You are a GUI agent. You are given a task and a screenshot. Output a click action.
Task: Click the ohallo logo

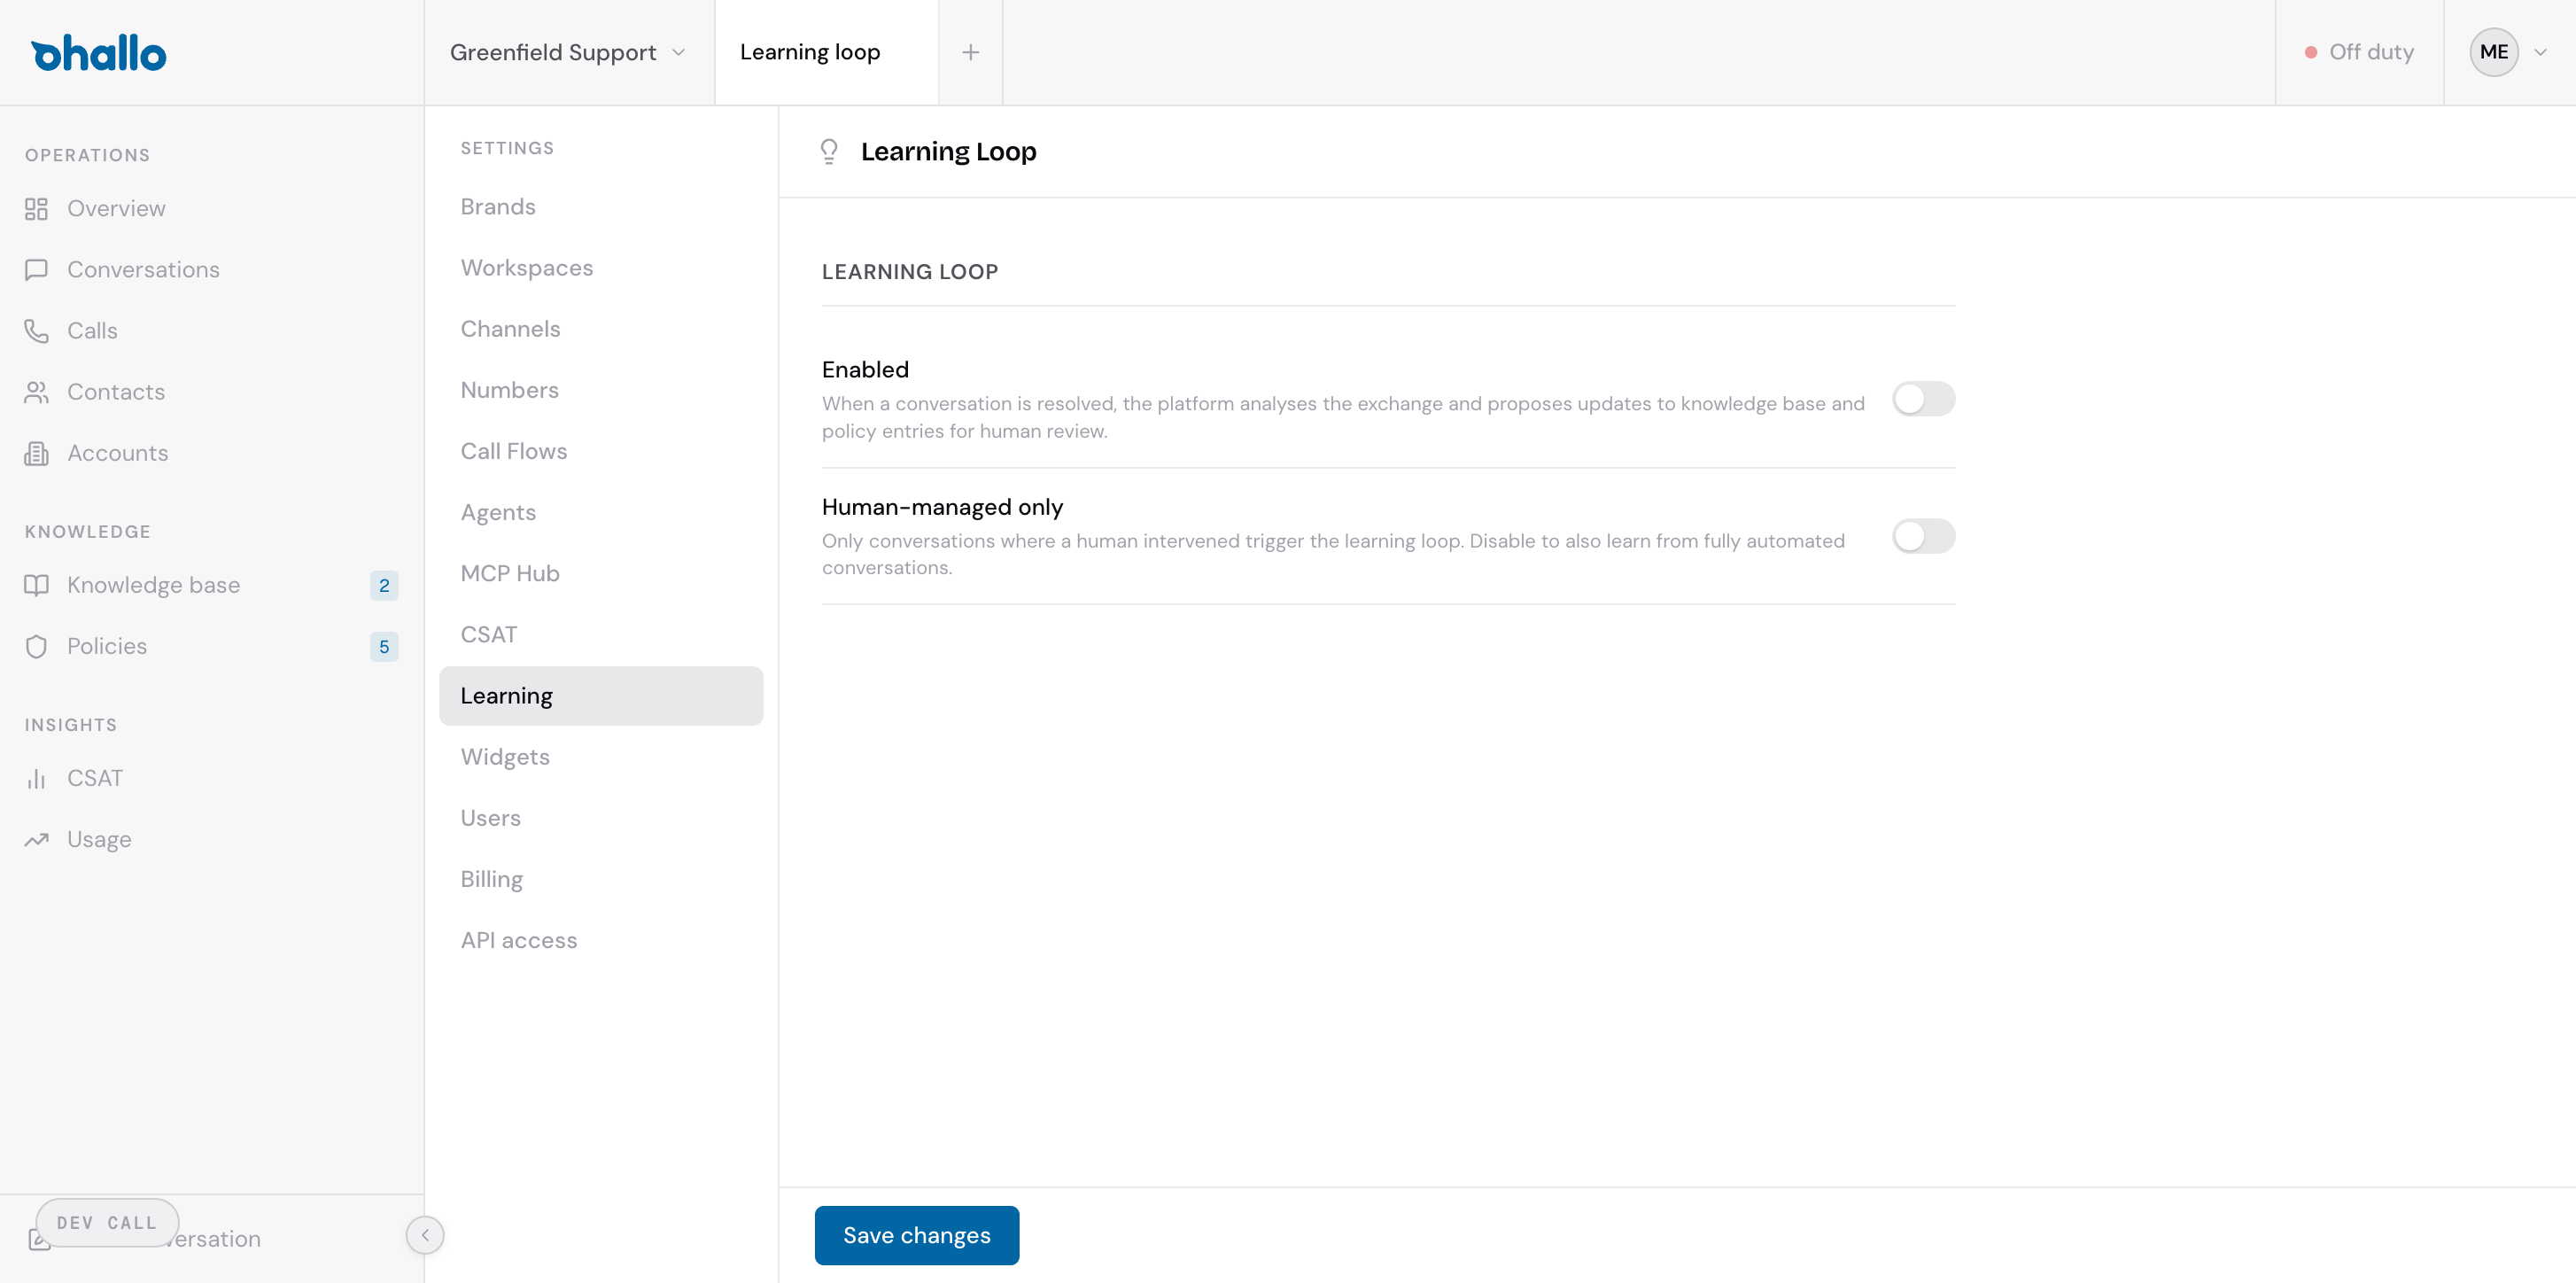pyautogui.click(x=98, y=53)
